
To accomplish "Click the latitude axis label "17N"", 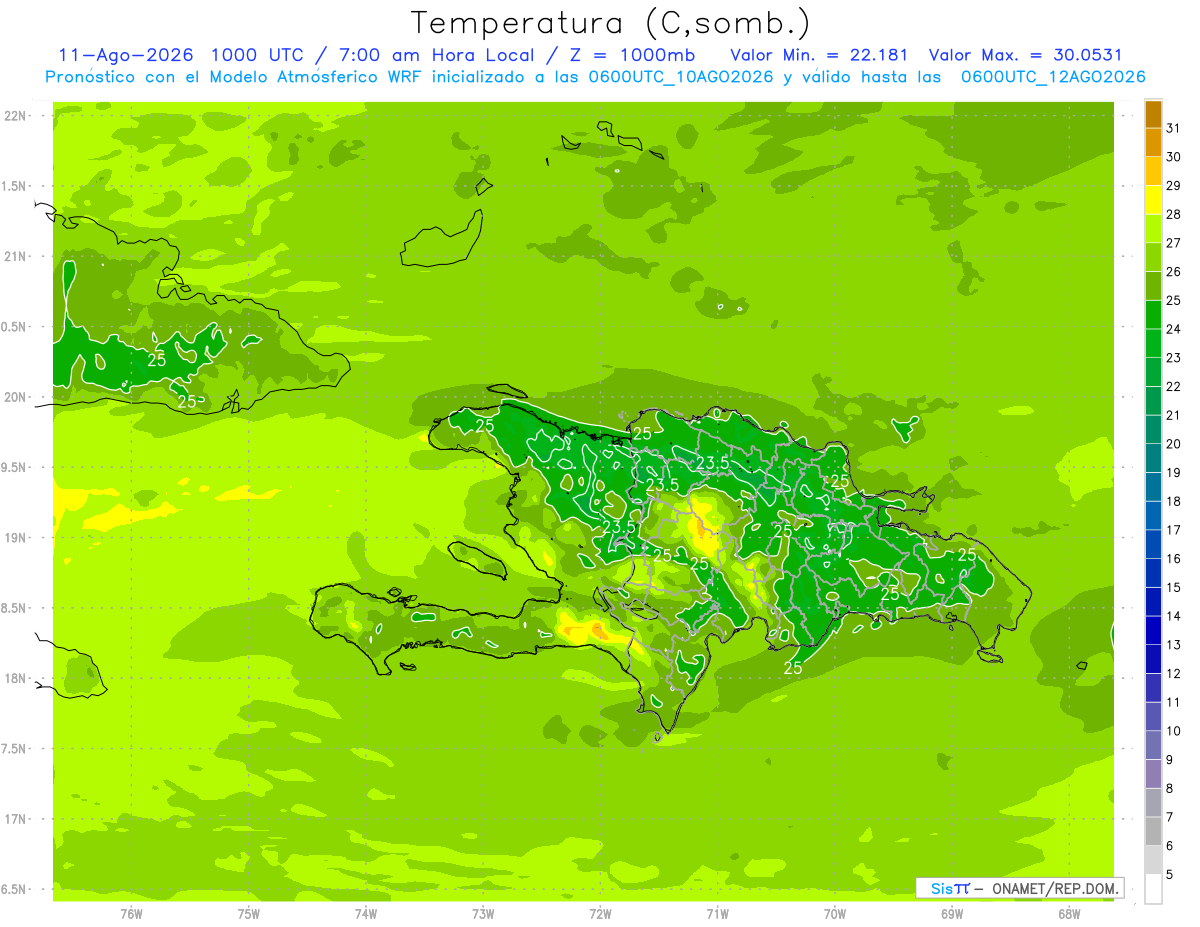I will [14, 820].
